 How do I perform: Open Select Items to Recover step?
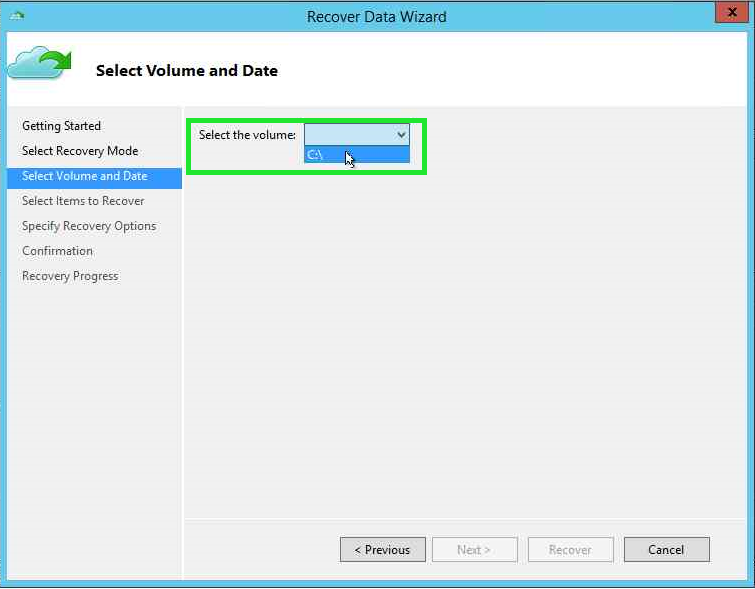83,201
